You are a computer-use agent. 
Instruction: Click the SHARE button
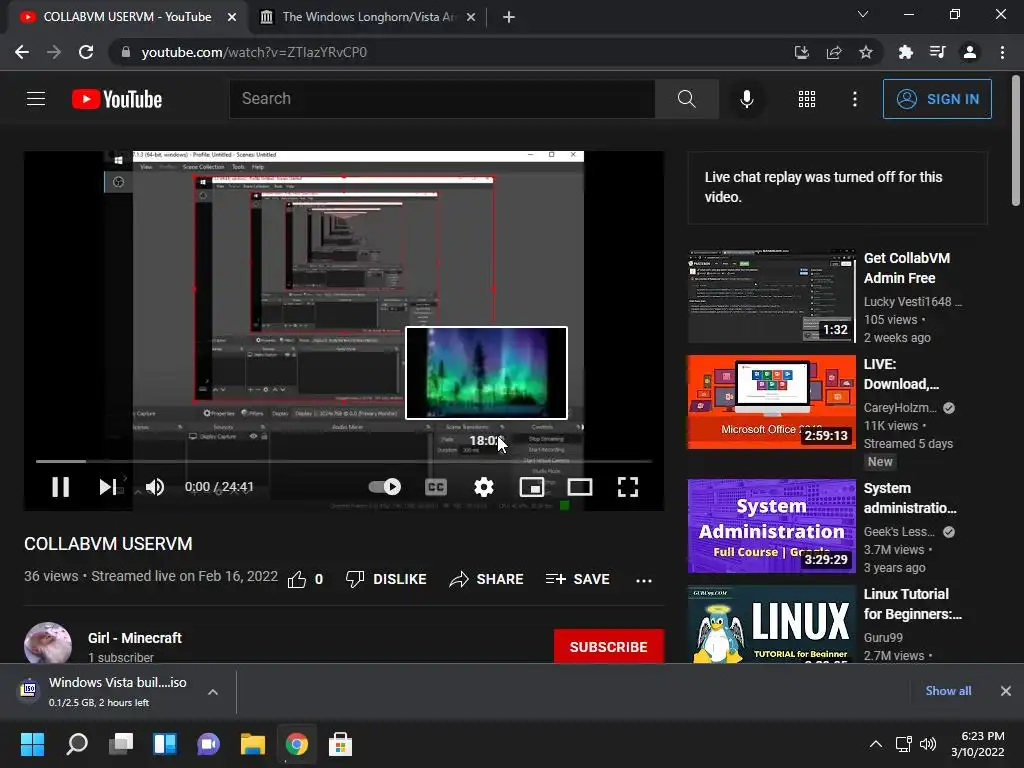(487, 579)
